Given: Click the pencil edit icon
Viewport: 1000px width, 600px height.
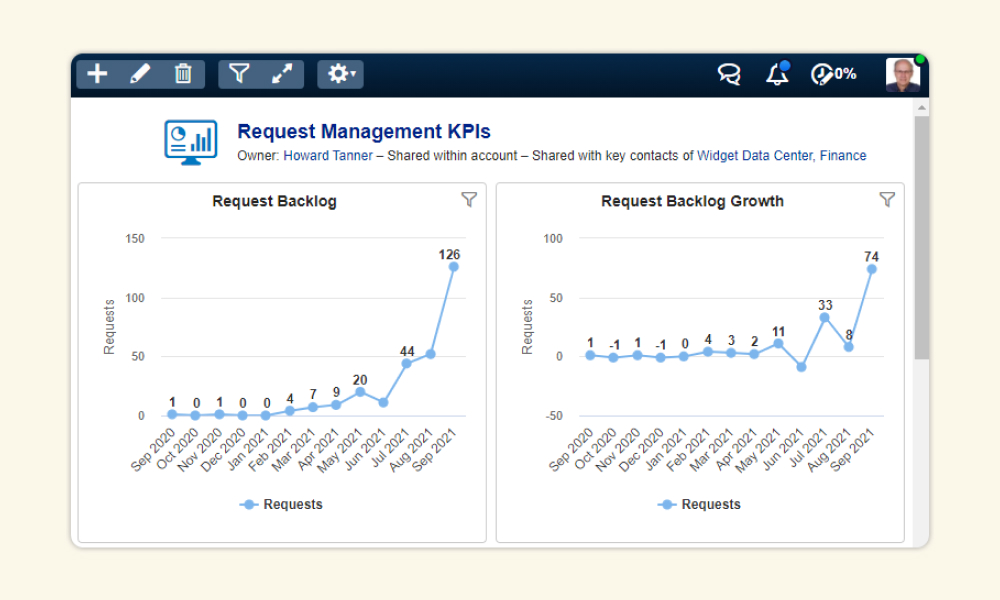Looking at the screenshot, I should coord(140,74).
